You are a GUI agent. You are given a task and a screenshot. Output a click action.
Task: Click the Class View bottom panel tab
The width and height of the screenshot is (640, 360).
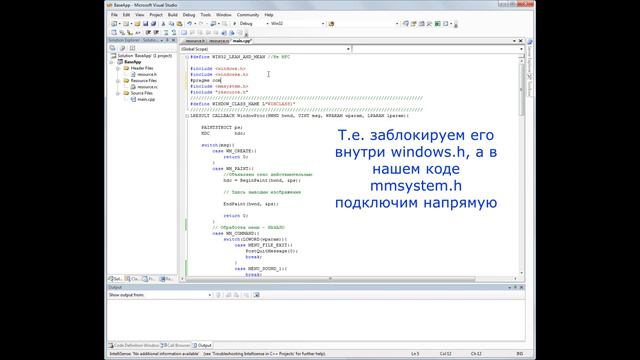pyautogui.click(x=132, y=279)
